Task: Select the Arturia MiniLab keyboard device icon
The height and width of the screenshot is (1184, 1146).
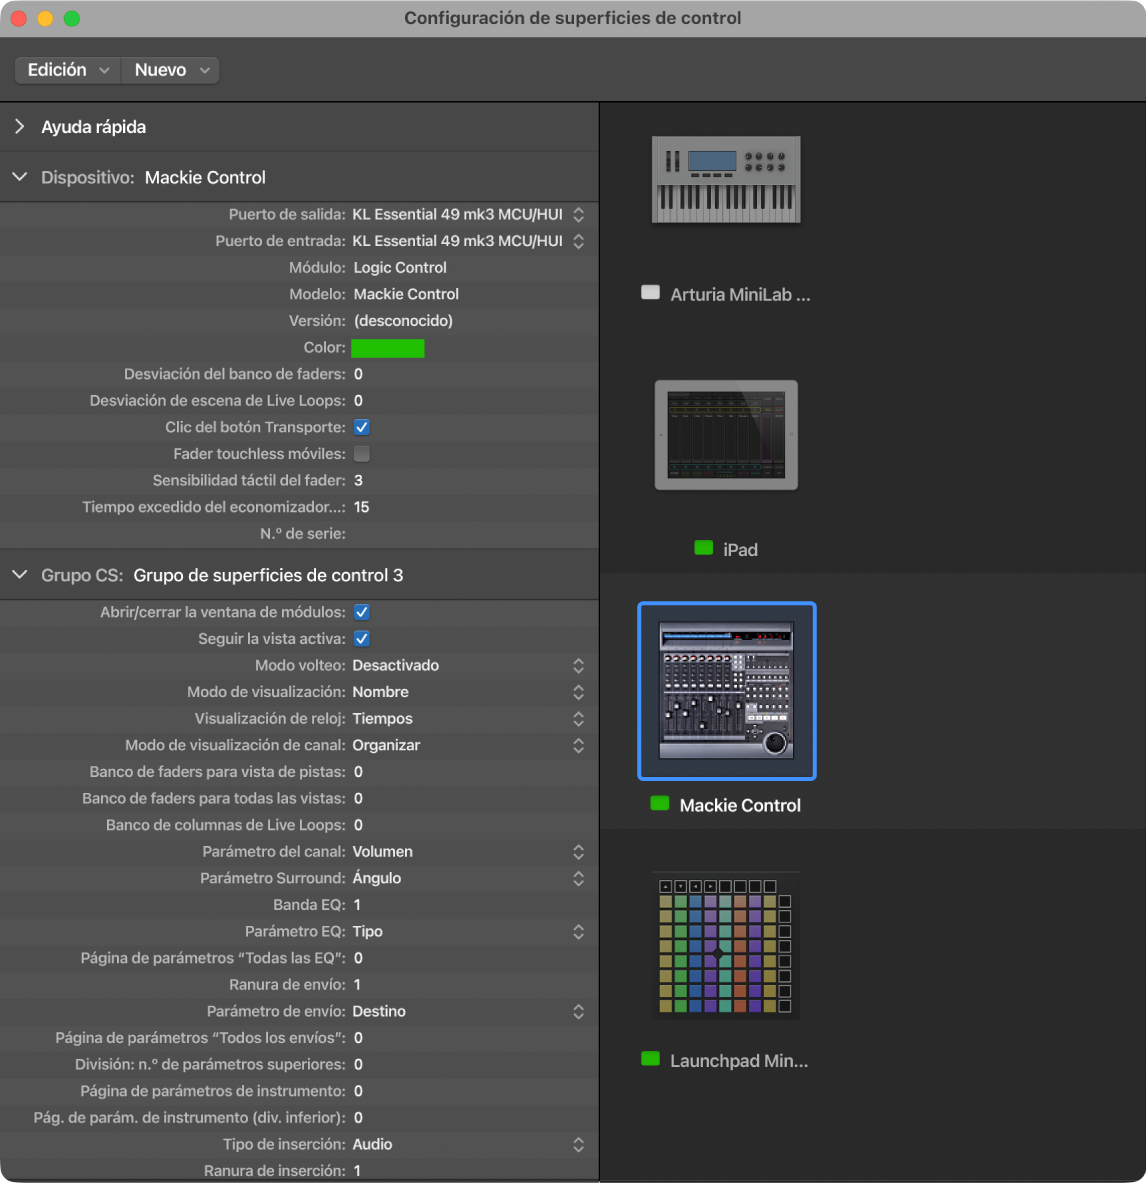Action: 726,180
